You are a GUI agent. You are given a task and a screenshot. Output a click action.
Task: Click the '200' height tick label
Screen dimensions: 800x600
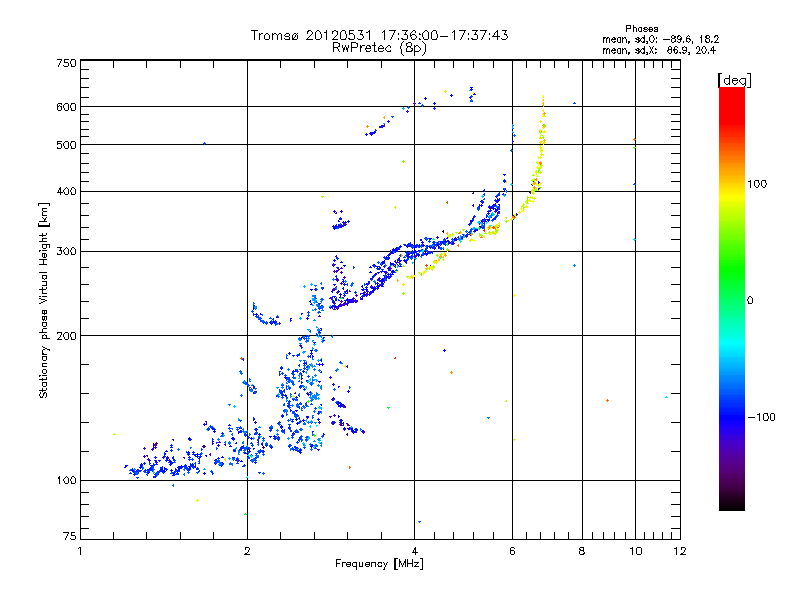point(67,336)
